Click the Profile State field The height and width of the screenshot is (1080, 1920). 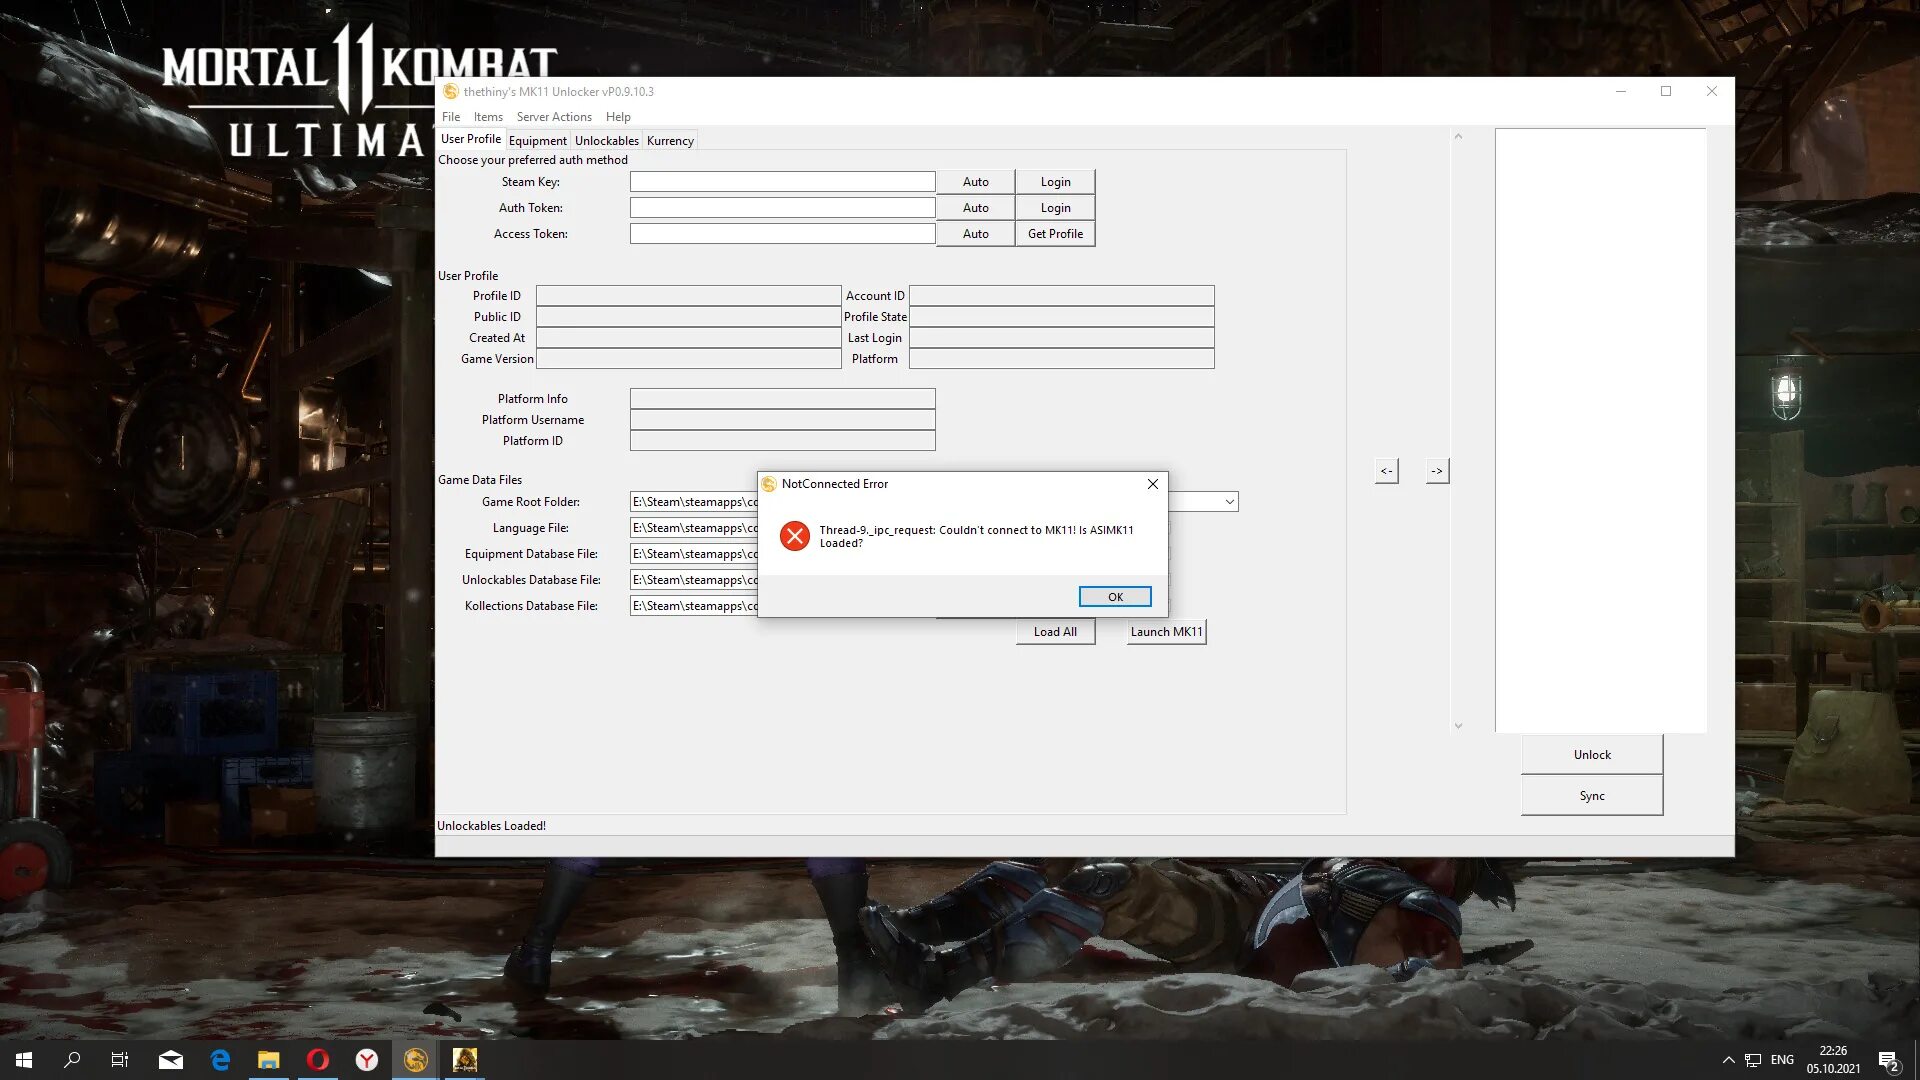[1061, 317]
